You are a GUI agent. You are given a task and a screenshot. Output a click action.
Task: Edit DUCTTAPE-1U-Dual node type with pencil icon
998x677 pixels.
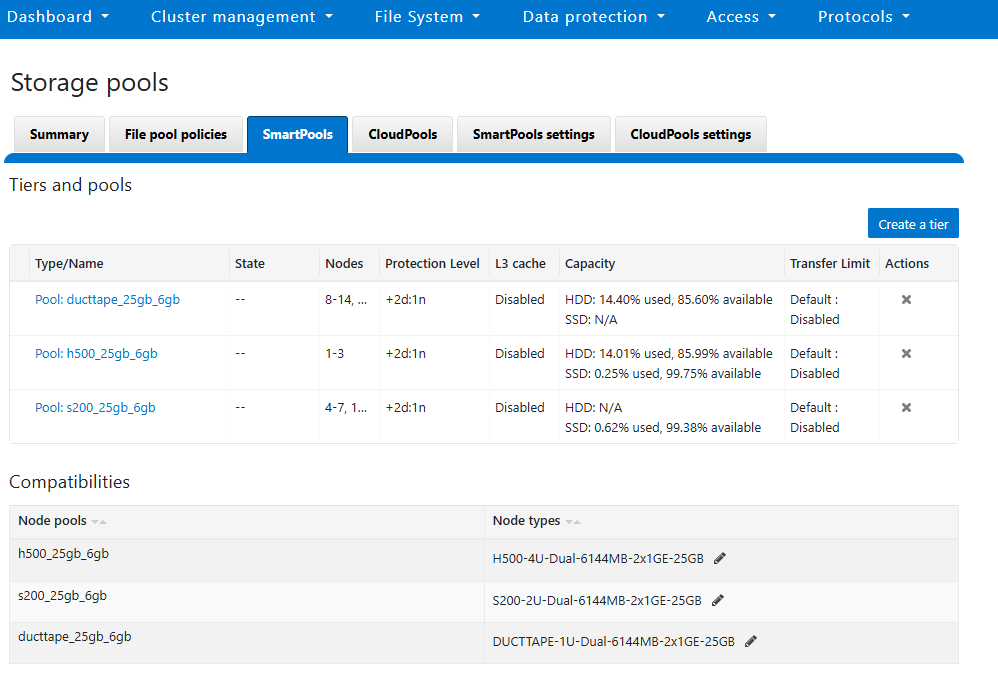coord(751,641)
